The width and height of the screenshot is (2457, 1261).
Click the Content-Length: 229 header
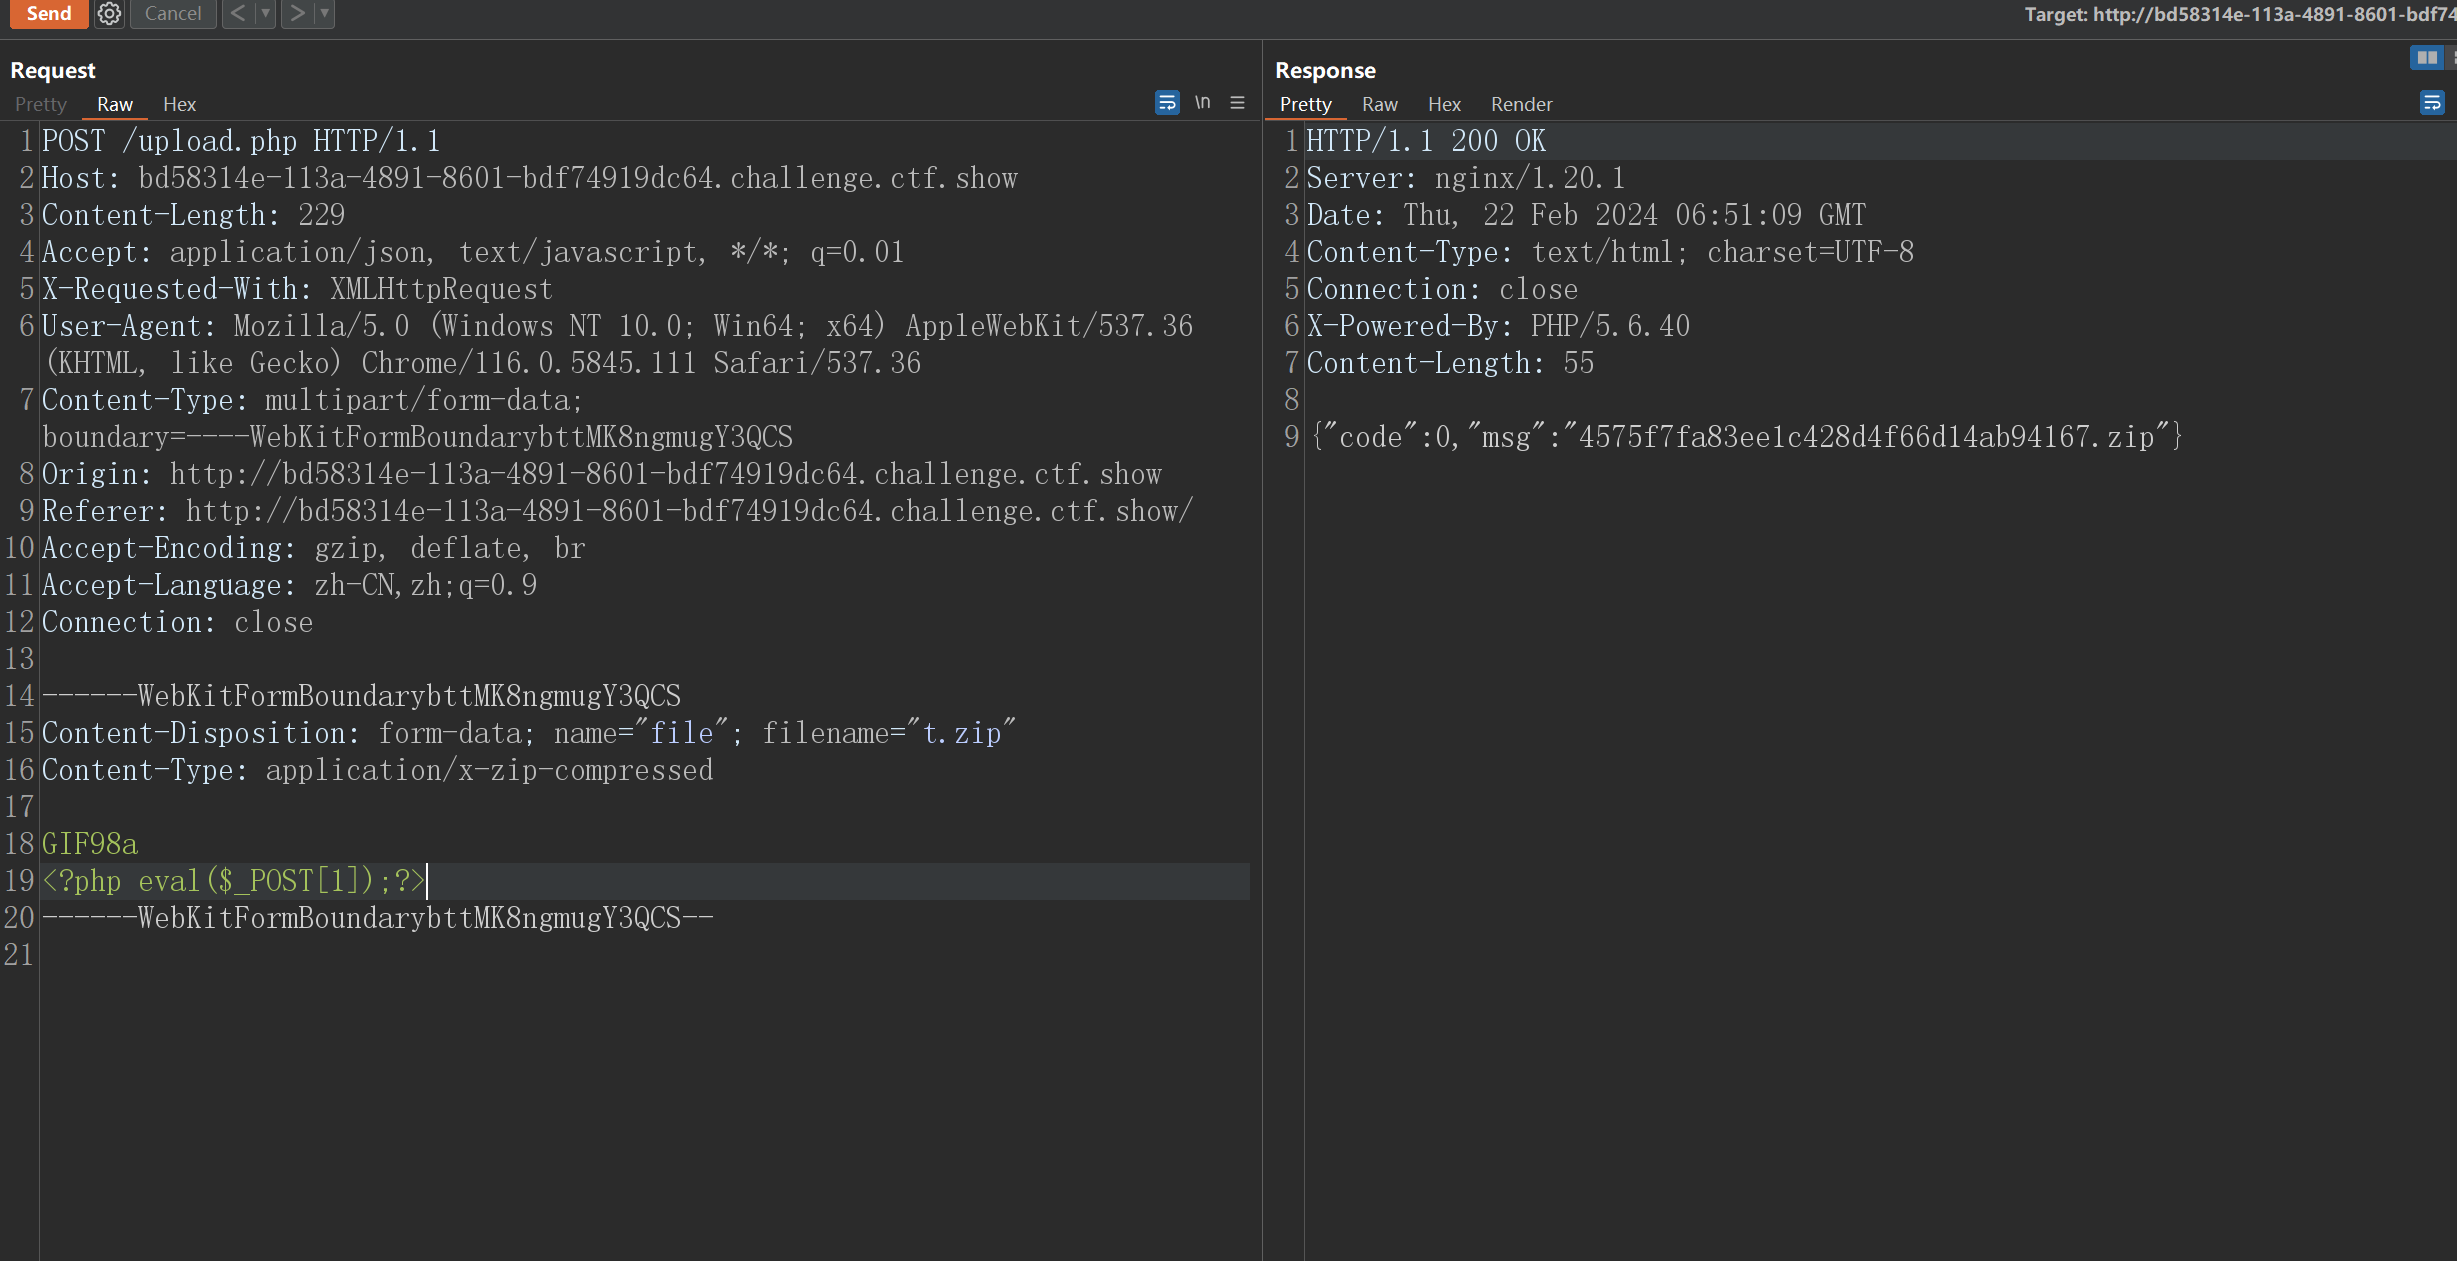point(193,215)
